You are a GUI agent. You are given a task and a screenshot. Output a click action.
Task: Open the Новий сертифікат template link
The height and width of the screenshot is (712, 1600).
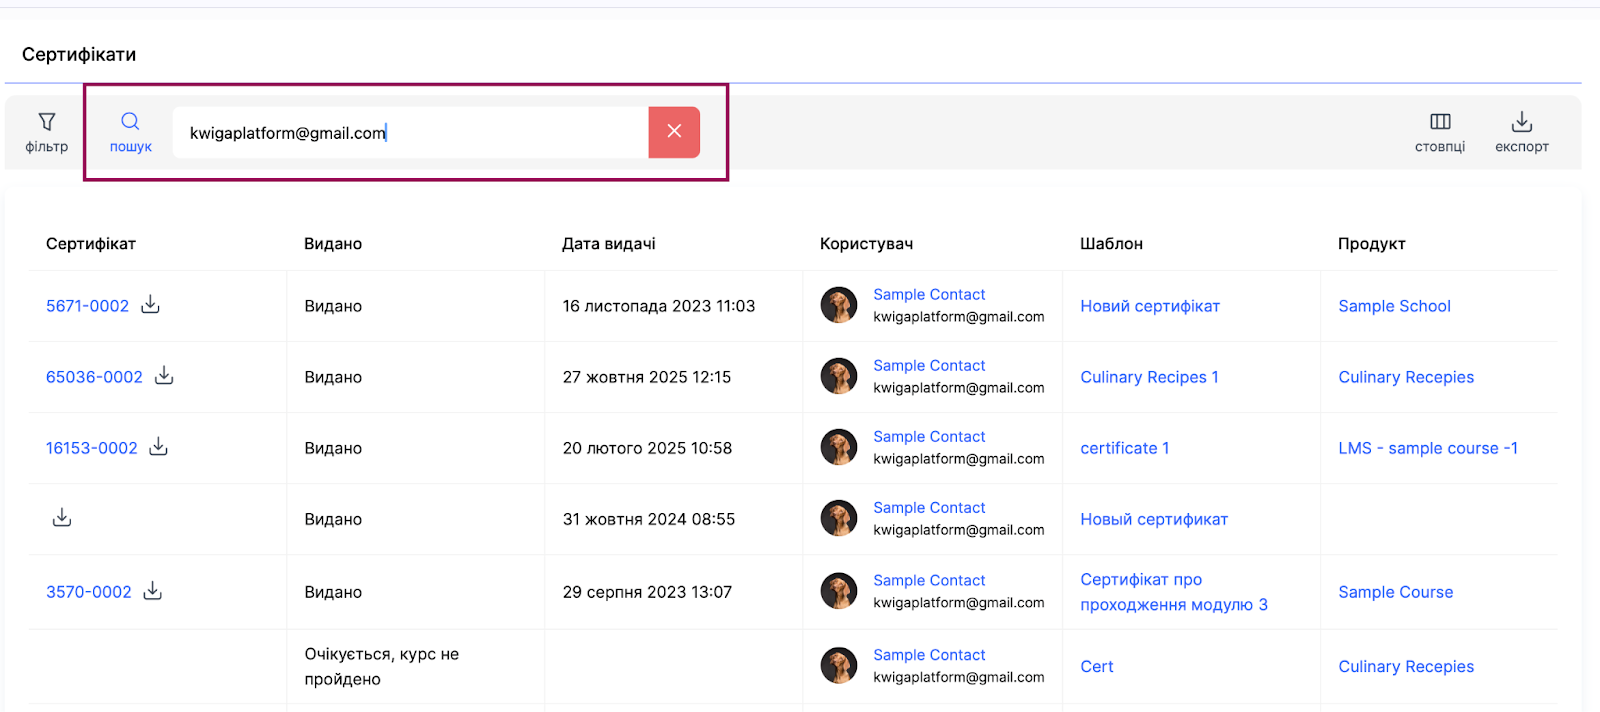1149,306
